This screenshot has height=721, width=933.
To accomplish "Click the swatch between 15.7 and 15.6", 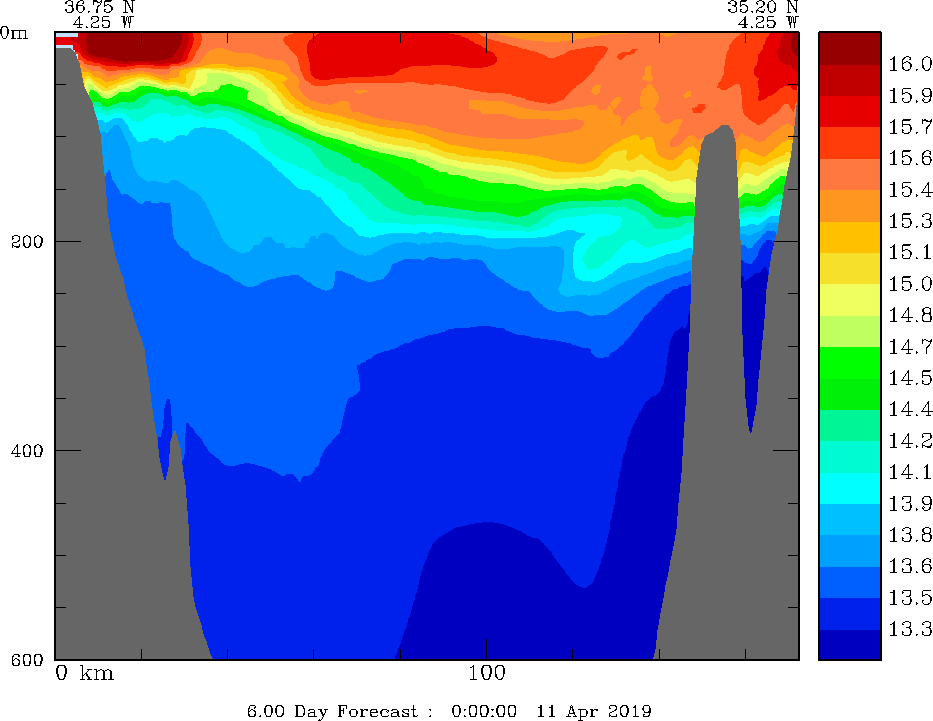I will click(x=850, y=143).
